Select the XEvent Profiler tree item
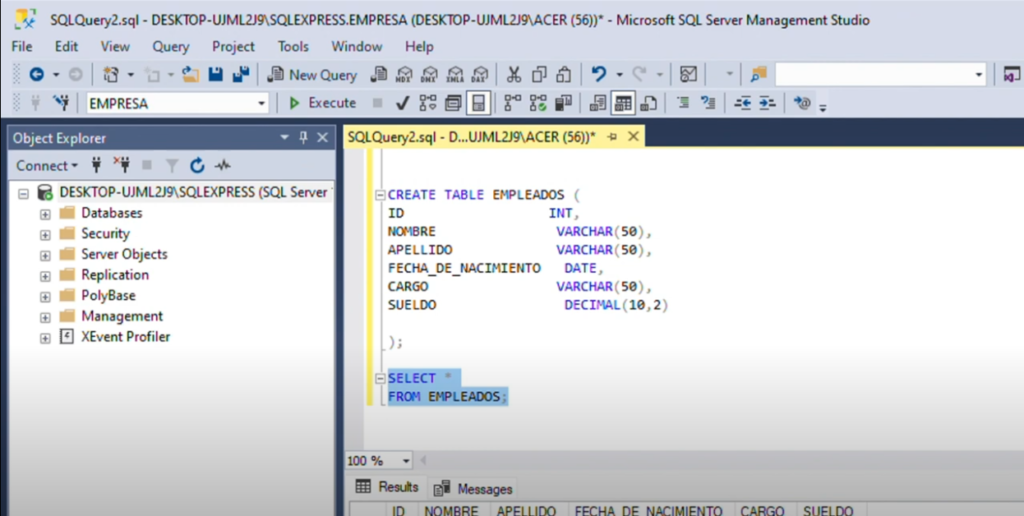The image size is (1024, 516). click(125, 337)
